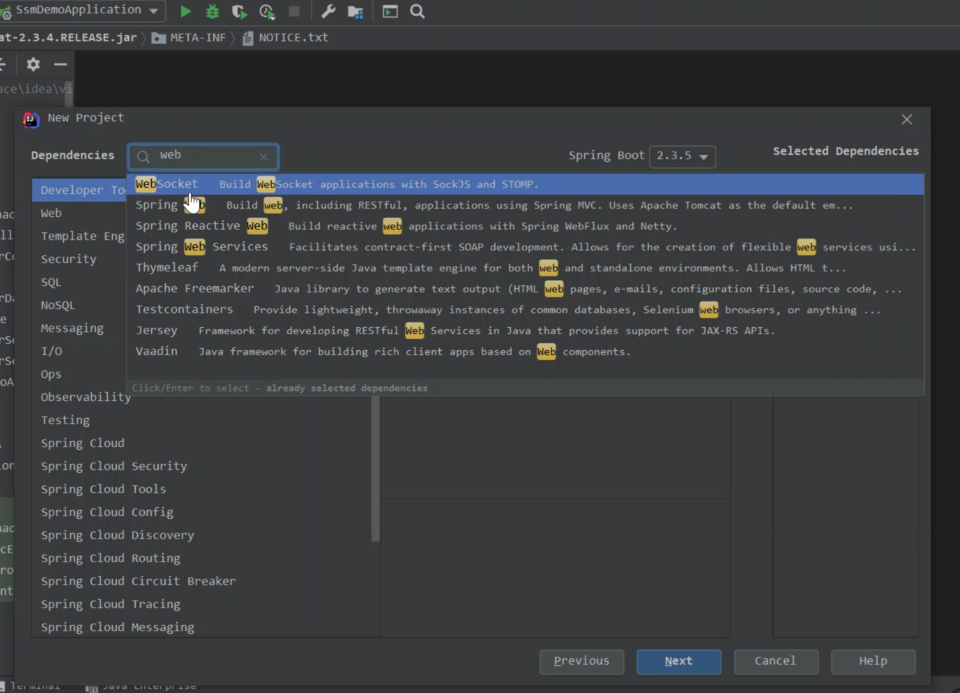Image resolution: width=960 pixels, height=693 pixels.
Task: Select the SQL category
Action: [80, 282]
